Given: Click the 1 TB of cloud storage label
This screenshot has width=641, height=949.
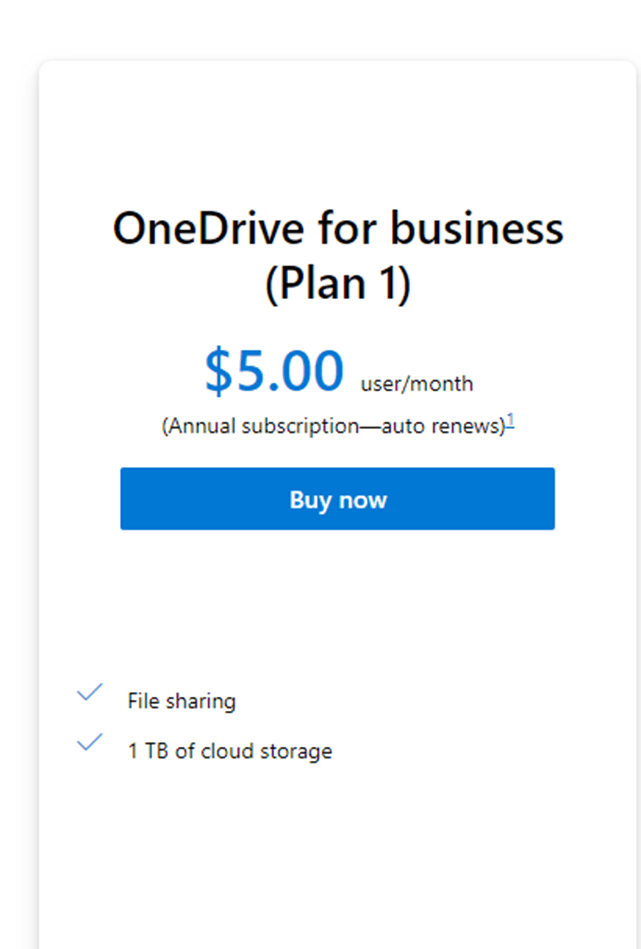Looking at the screenshot, I should (x=228, y=751).
